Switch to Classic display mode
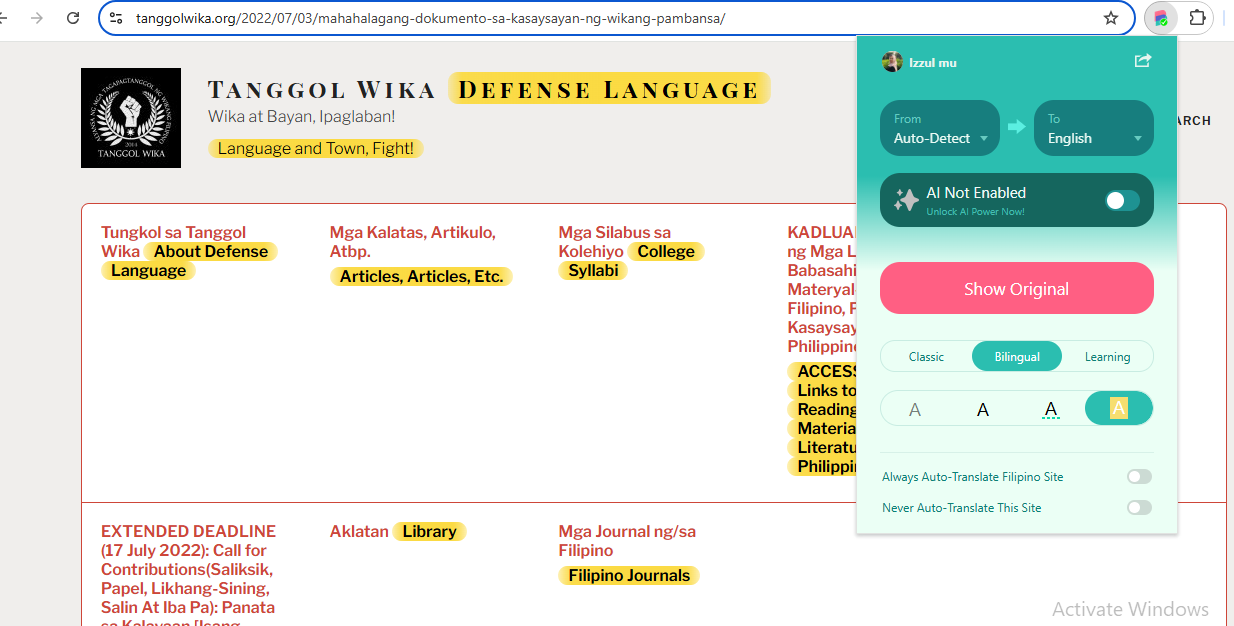 [926, 357]
